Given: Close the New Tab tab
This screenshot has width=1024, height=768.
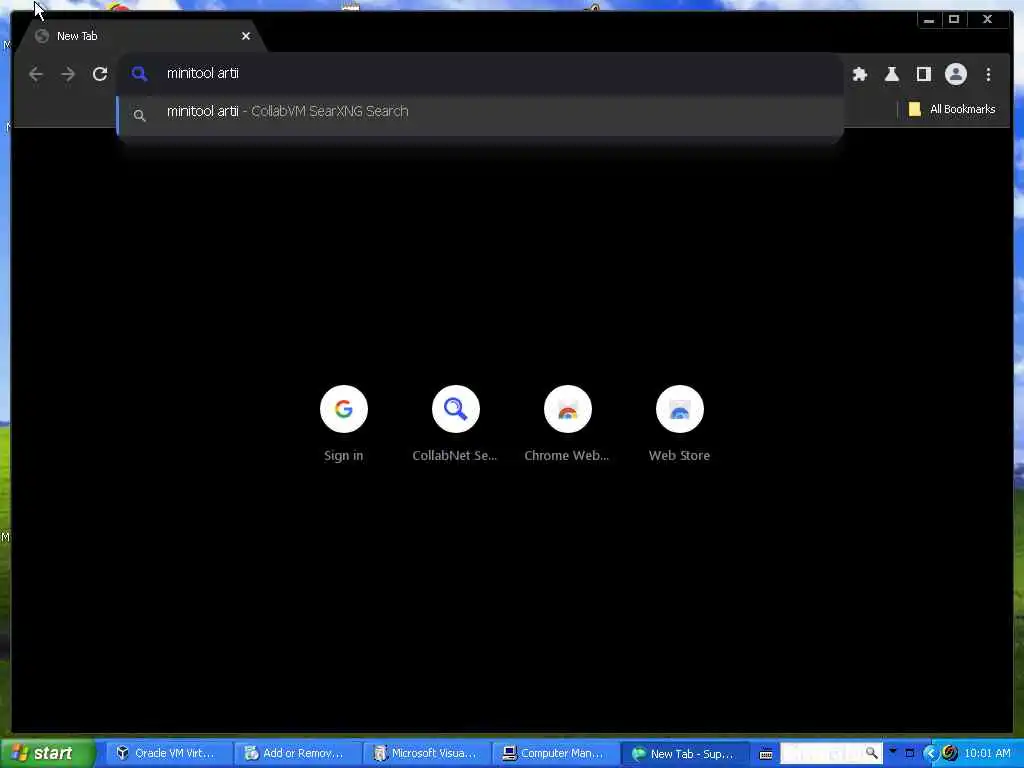Looking at the screenshot, I should 246,36.
